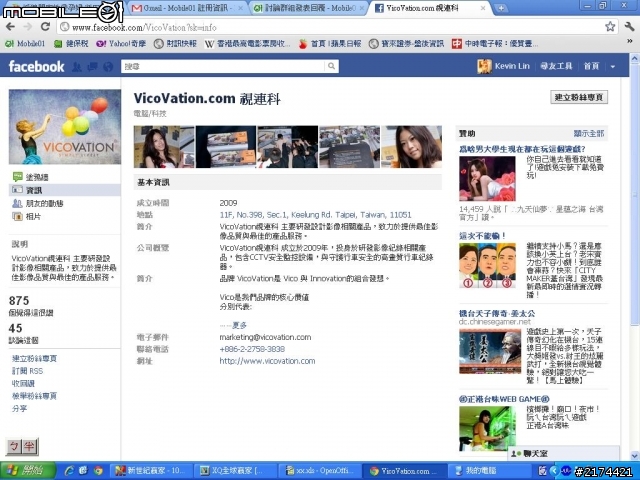Launch Chrome from quick launch
This screenshot has height=480, width=640.
[98, 471]
